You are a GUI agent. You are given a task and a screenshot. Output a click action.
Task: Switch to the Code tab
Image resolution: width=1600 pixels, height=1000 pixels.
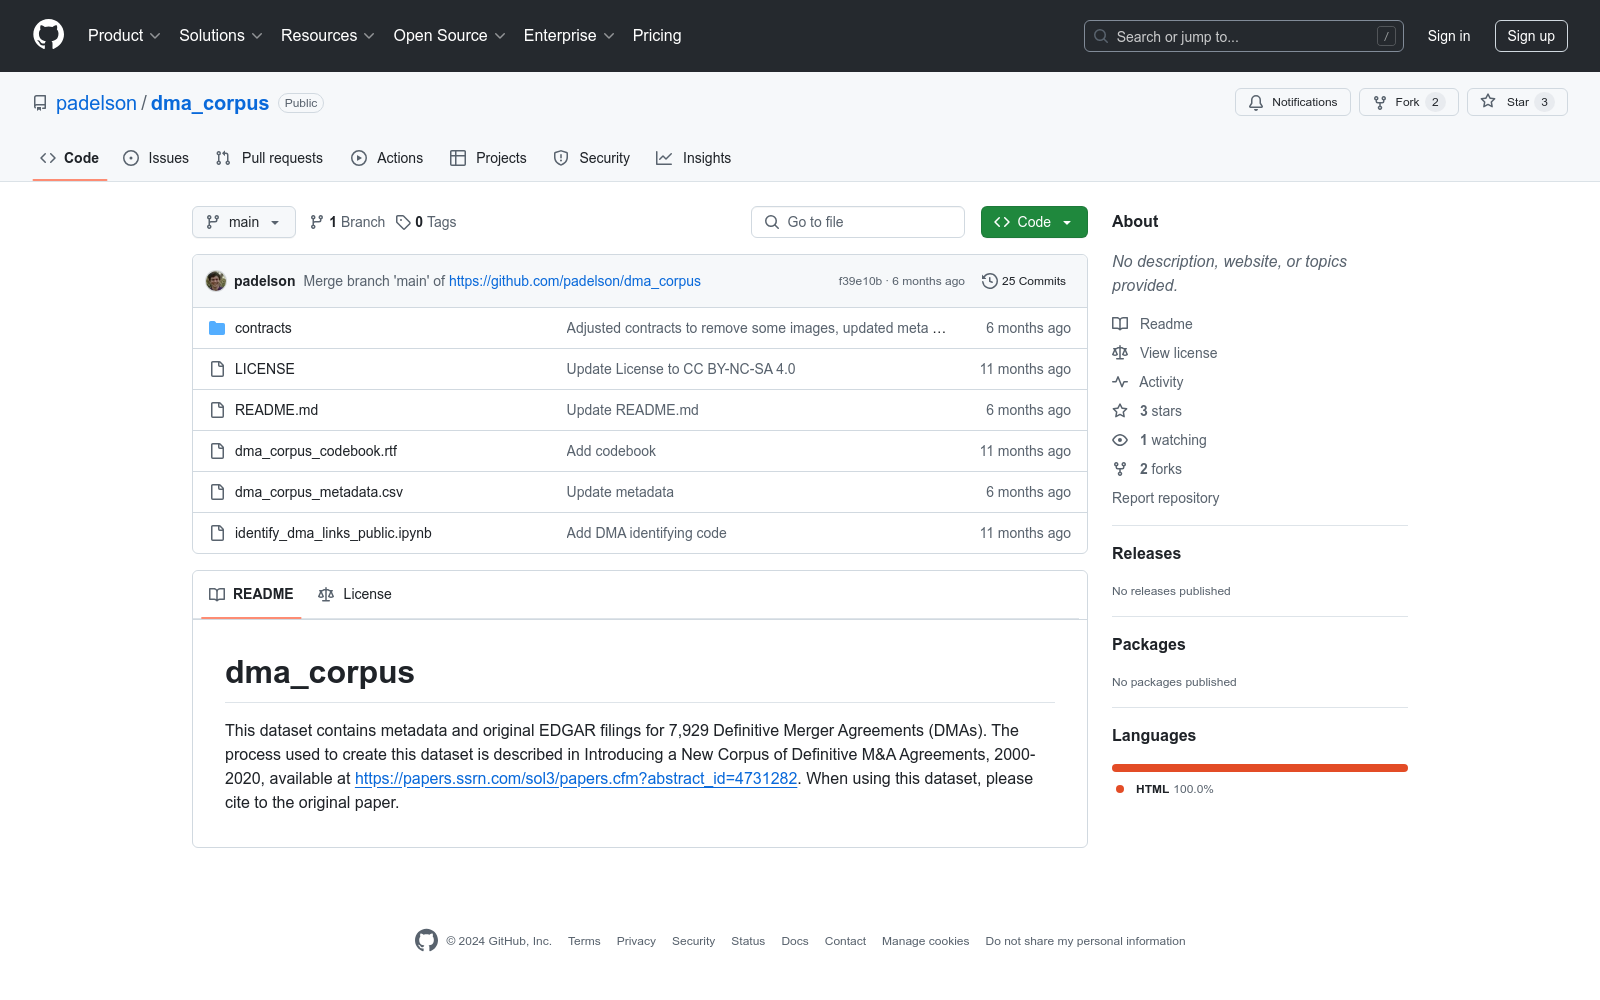click(x=70, y=158)
